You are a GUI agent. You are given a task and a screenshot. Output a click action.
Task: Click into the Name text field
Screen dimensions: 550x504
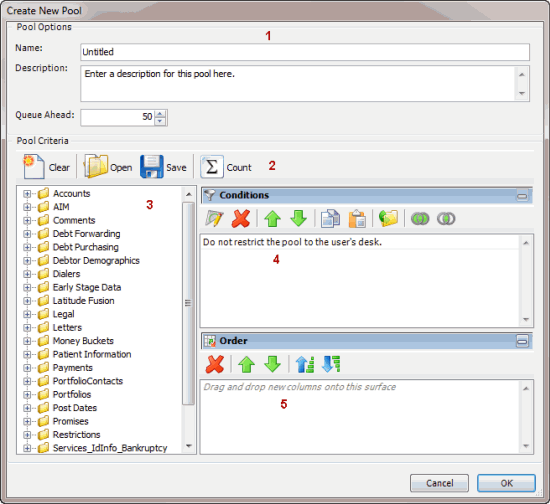click(x=305, y=52)
